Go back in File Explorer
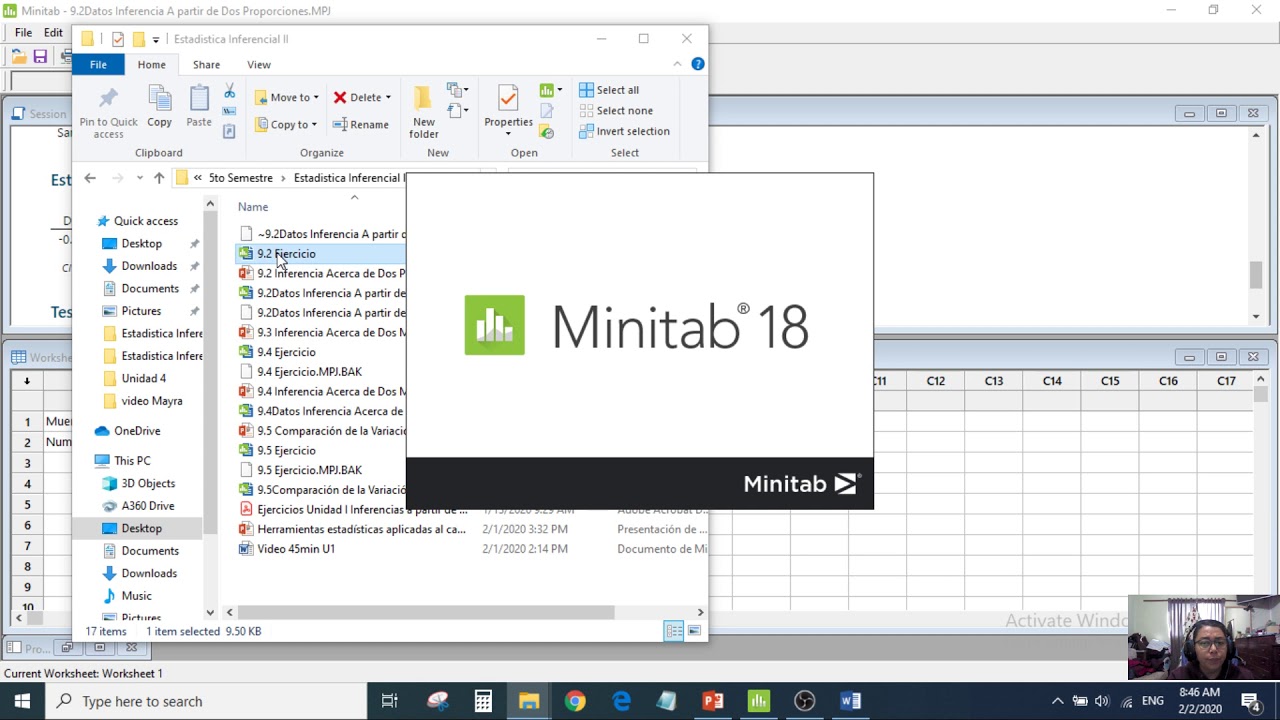The height and width of the screenshot is (720, 1280). 90,178
